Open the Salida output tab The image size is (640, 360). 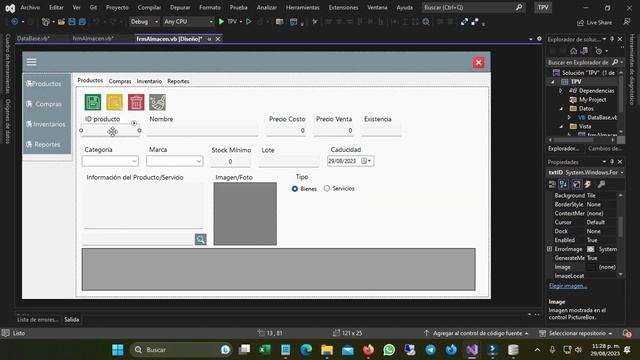point(72,320)
